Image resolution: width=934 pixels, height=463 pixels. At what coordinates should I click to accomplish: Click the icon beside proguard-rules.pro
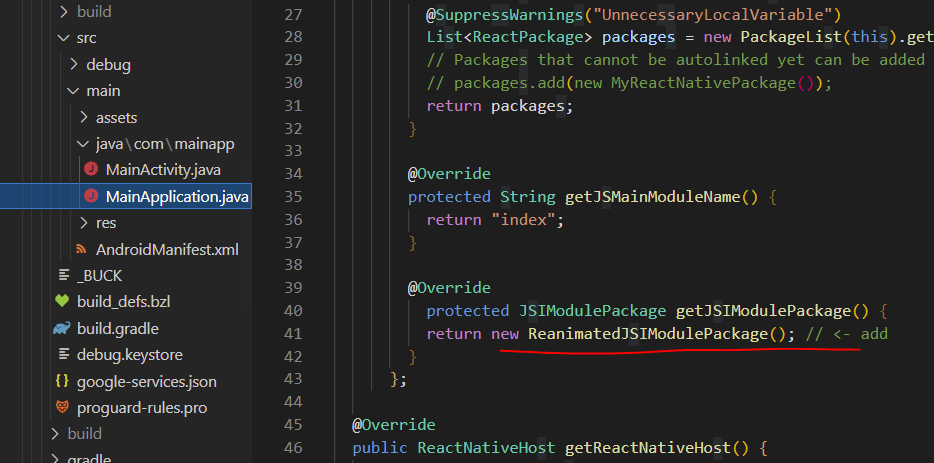coord(62,408)
